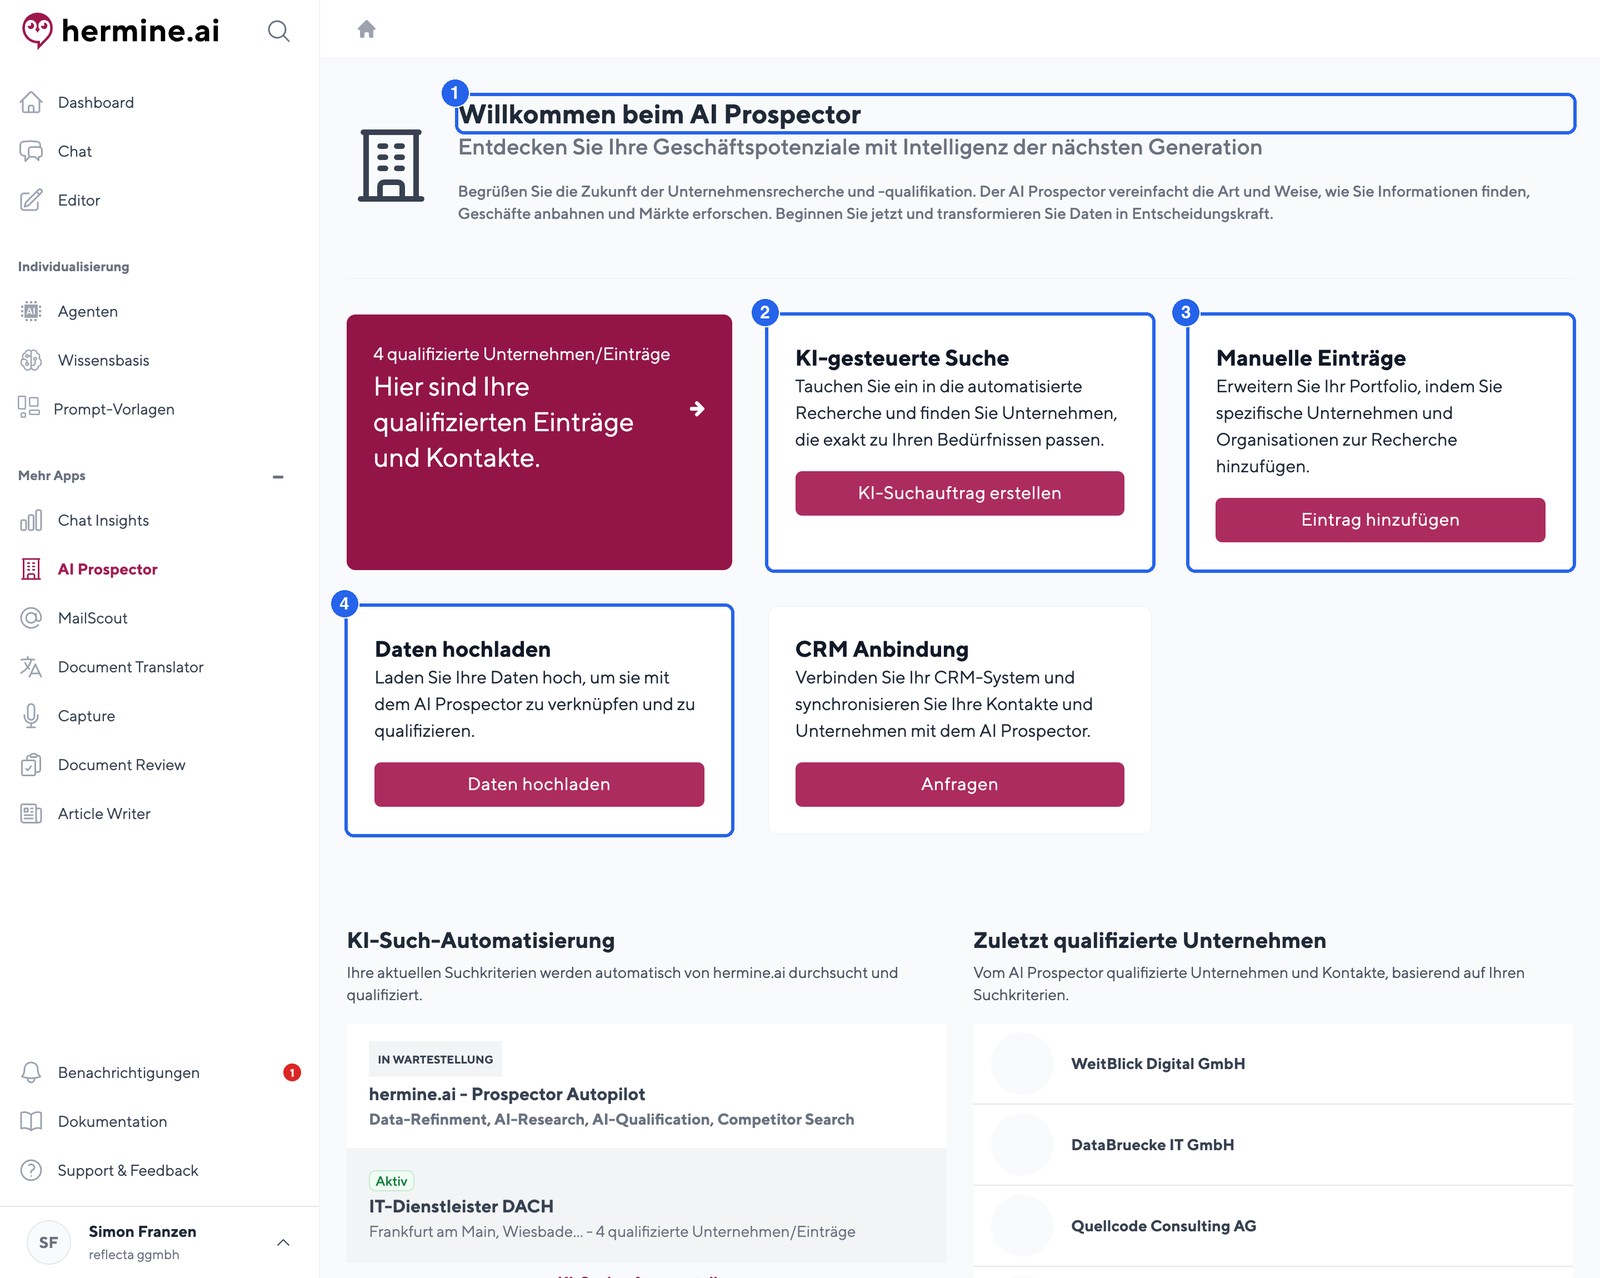1600x1278 pixels.
Task: Click the Simon Franzen user name
Action: pos(142,1232)
